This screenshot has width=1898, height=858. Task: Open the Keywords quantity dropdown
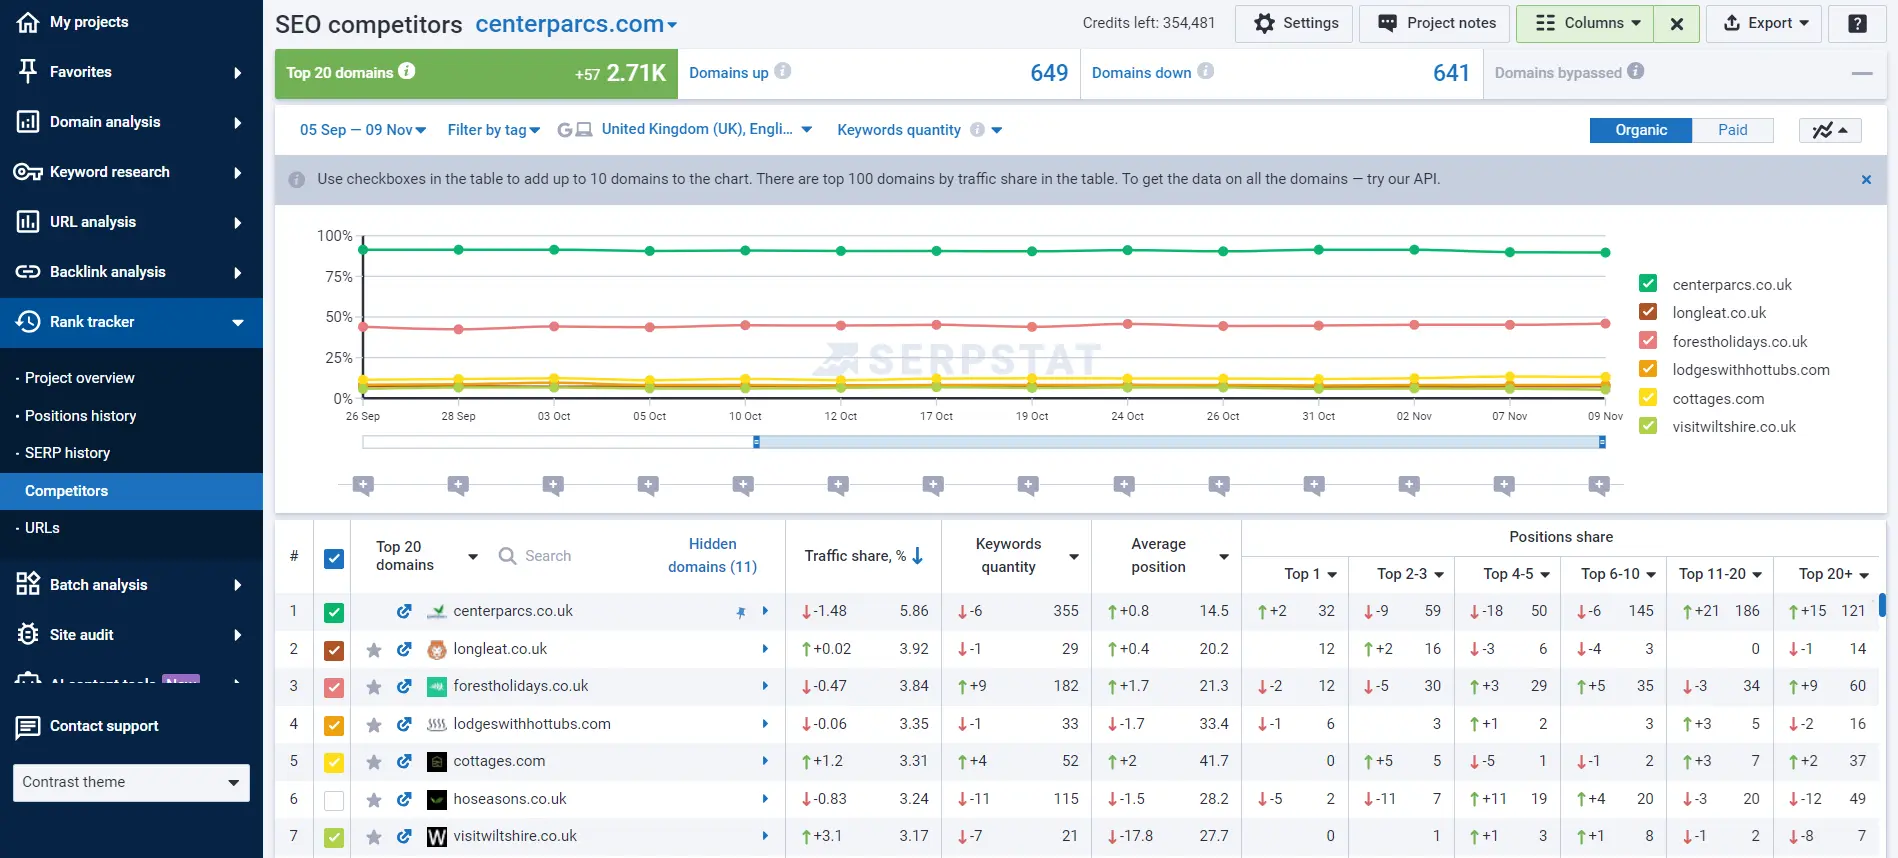click(920, 130)
